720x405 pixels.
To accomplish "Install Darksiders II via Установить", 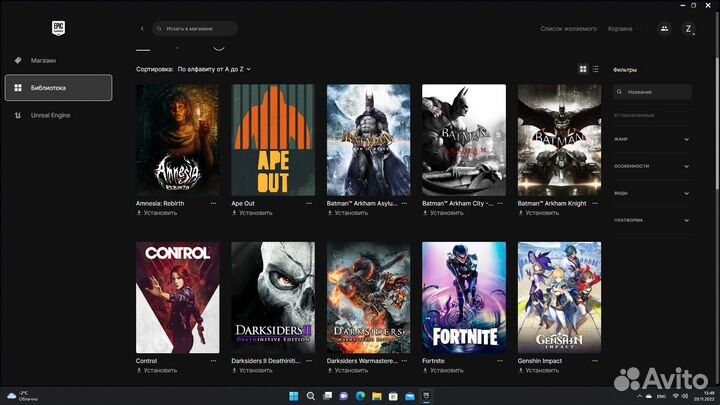I will click(x=252, y=371).
